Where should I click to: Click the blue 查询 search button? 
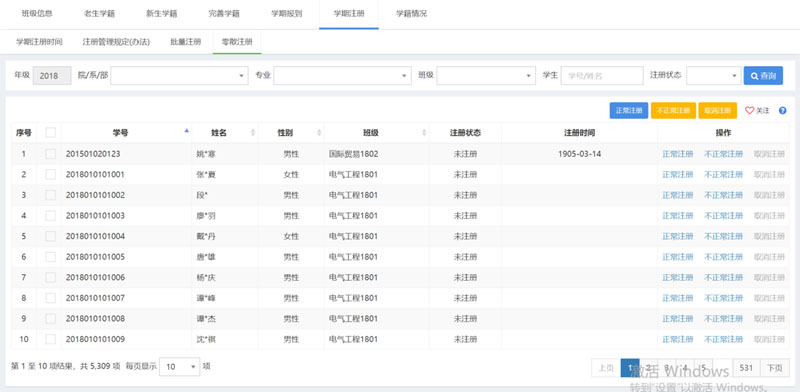tap(763, 76)
